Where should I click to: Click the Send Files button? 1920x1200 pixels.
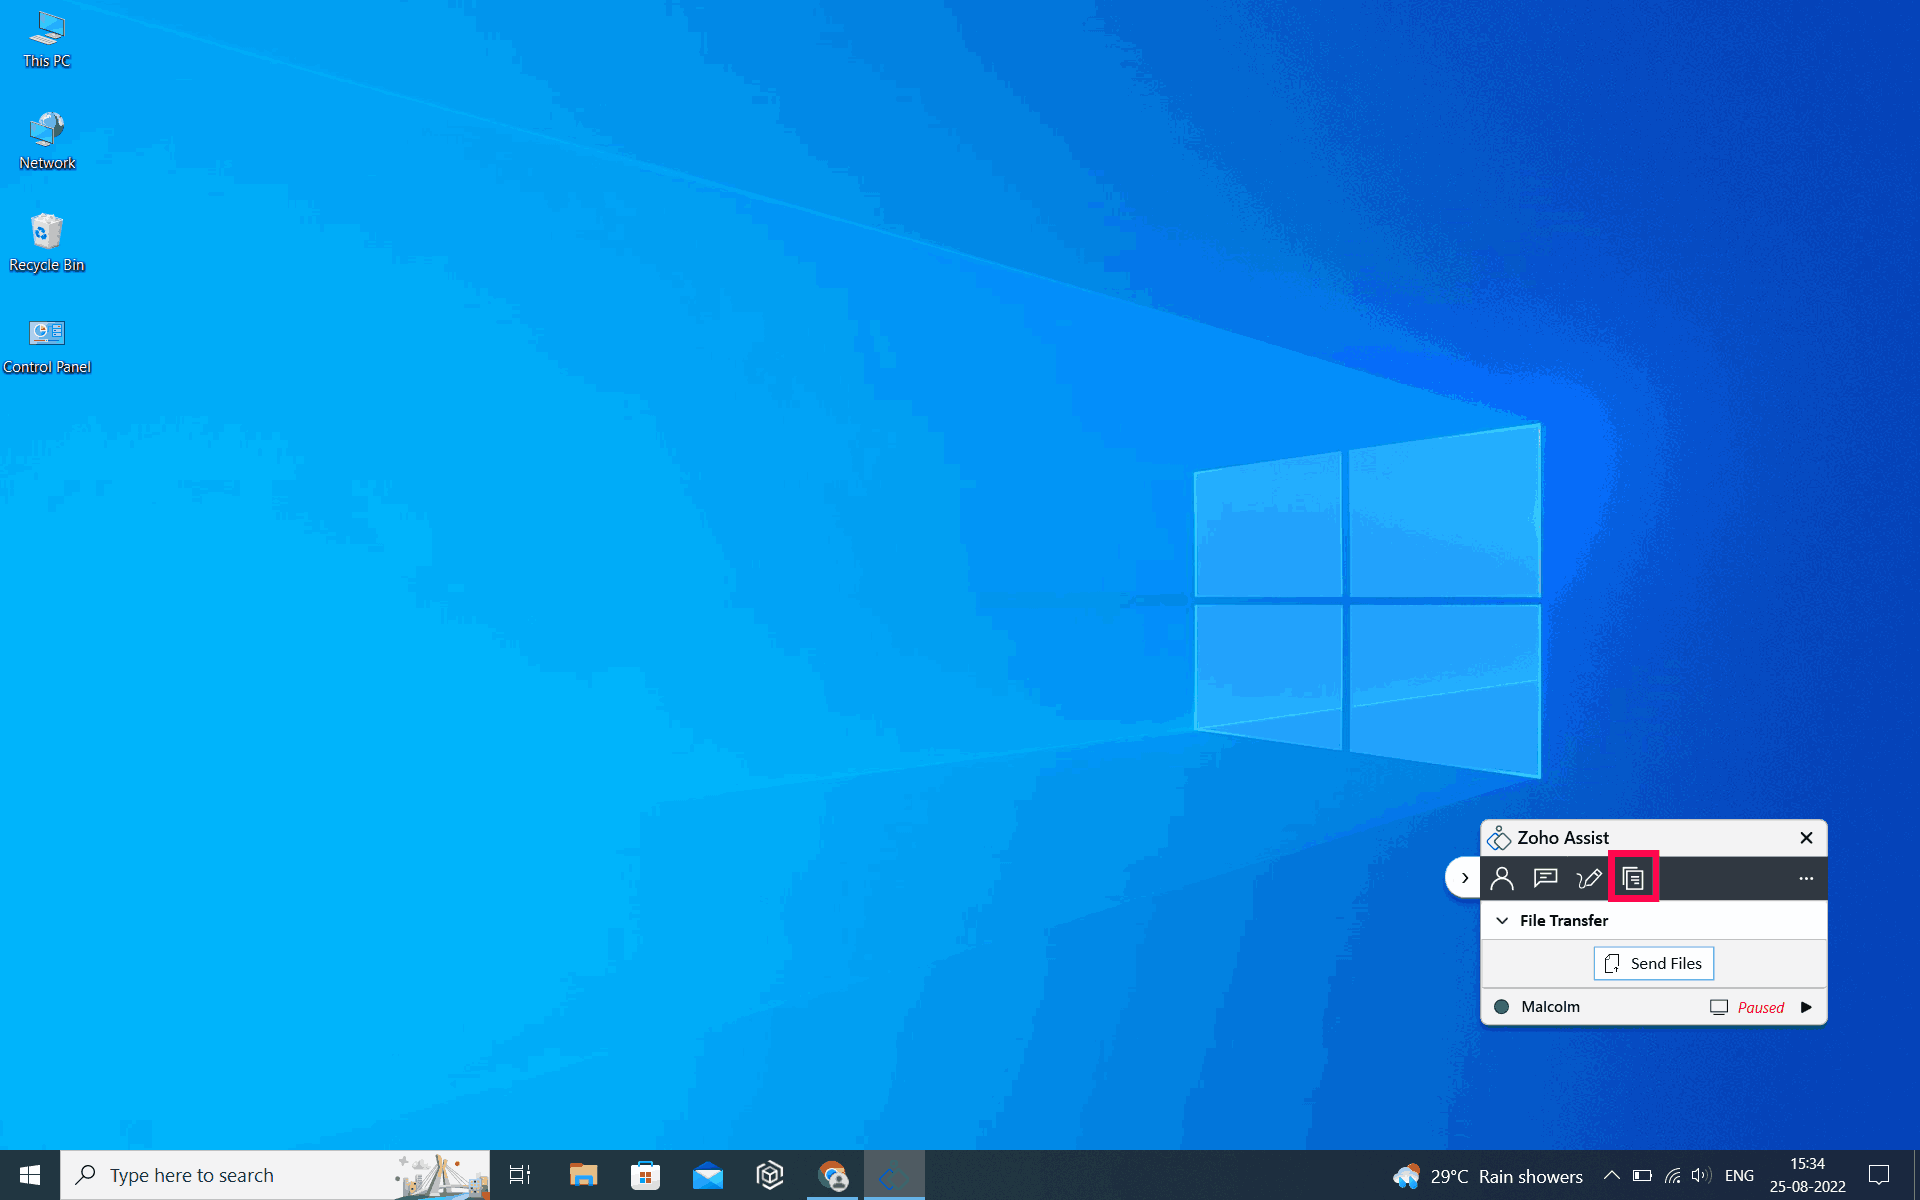(x=1653, y=963)
